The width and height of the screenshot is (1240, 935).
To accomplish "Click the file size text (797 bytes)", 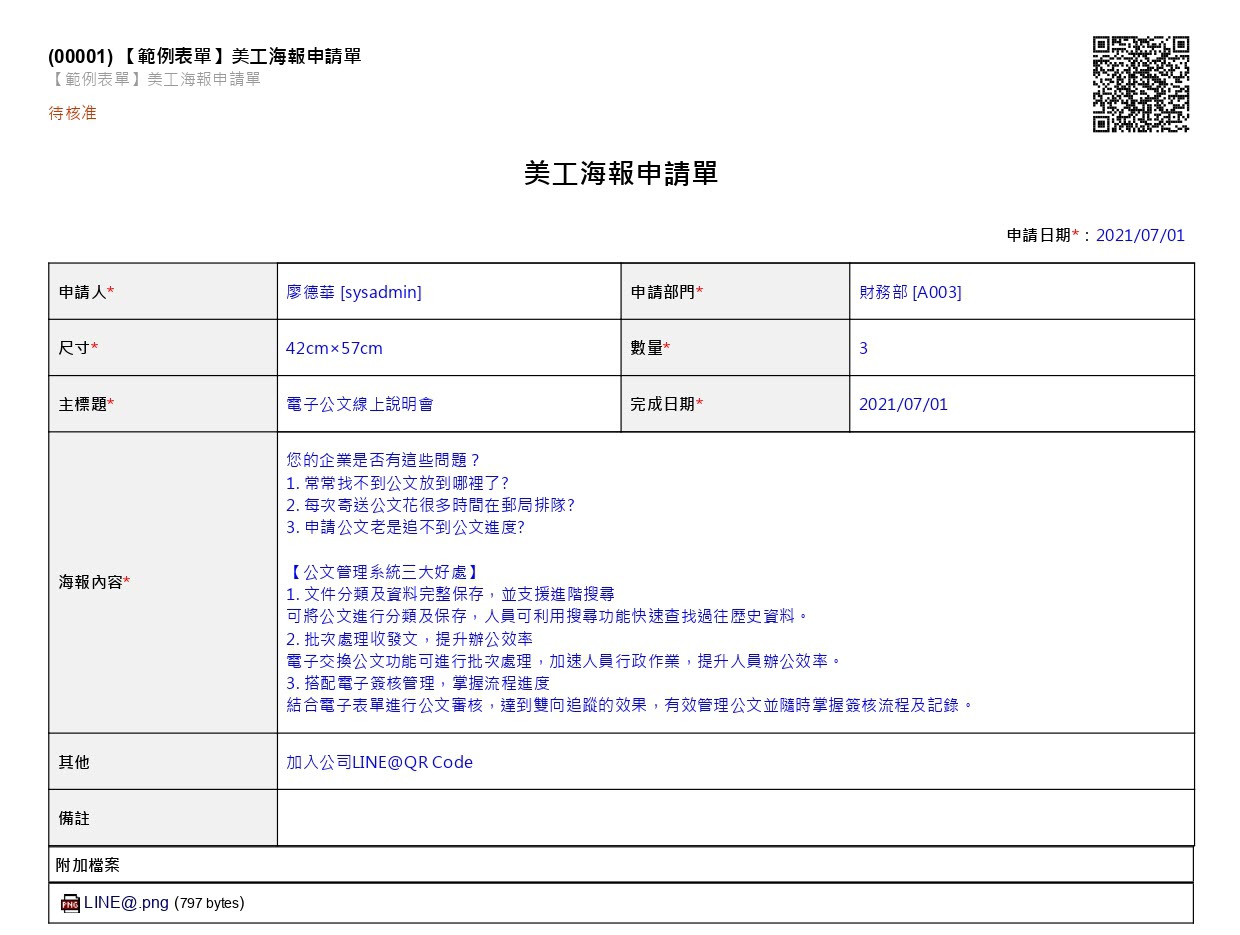I will pos(210,902).
